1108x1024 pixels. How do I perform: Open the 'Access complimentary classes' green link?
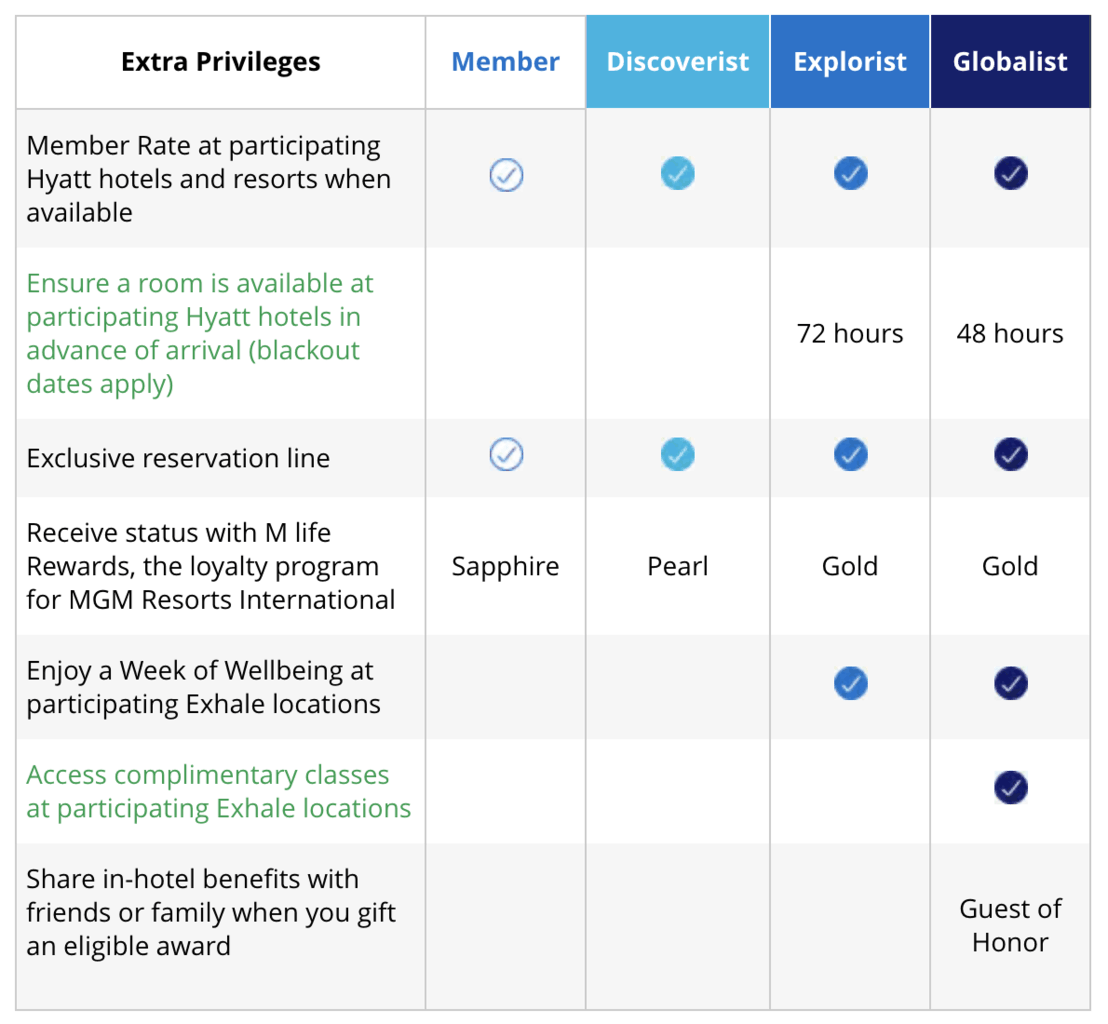pyautogui.click(x=218, y=791)
